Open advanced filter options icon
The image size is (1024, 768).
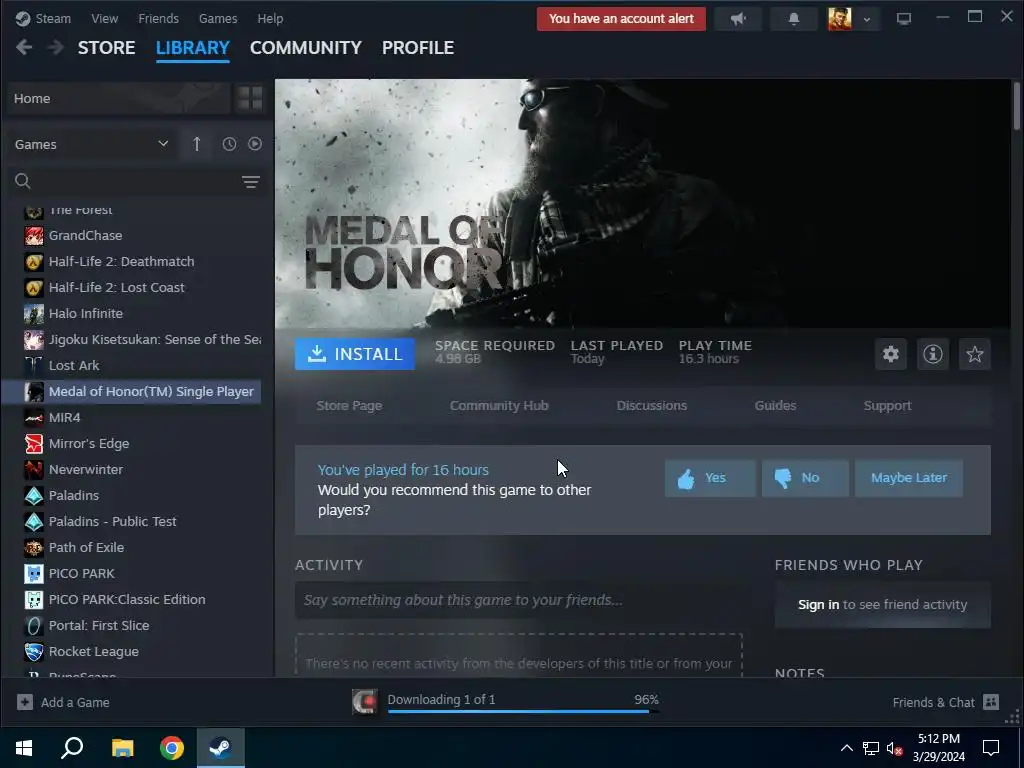251,182
